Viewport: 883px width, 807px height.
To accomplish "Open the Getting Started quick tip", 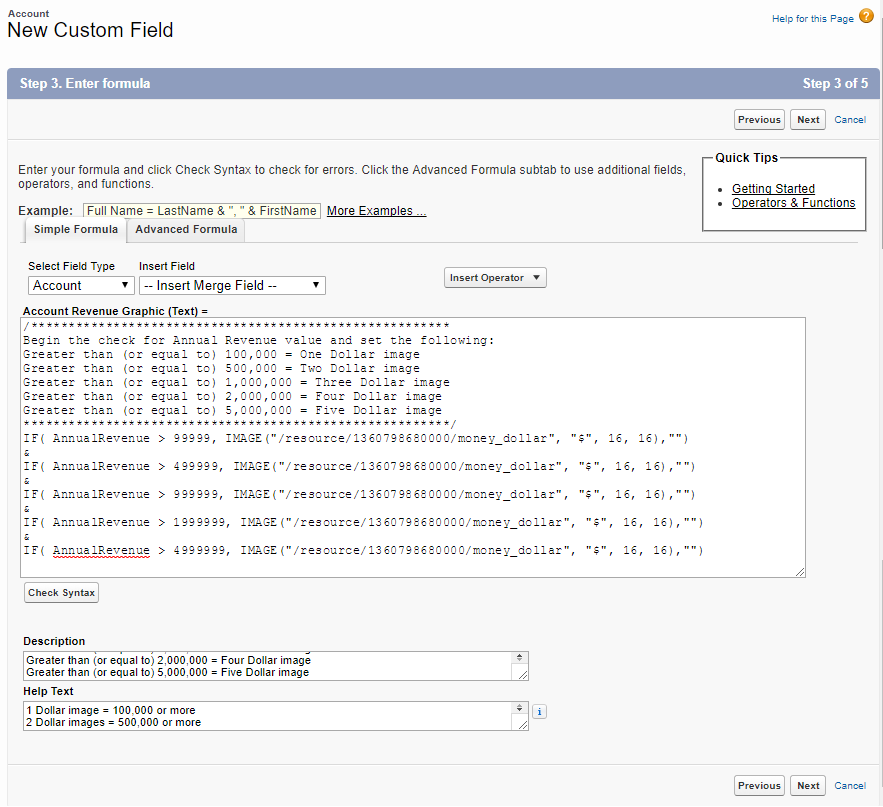I will pos(773,189).
